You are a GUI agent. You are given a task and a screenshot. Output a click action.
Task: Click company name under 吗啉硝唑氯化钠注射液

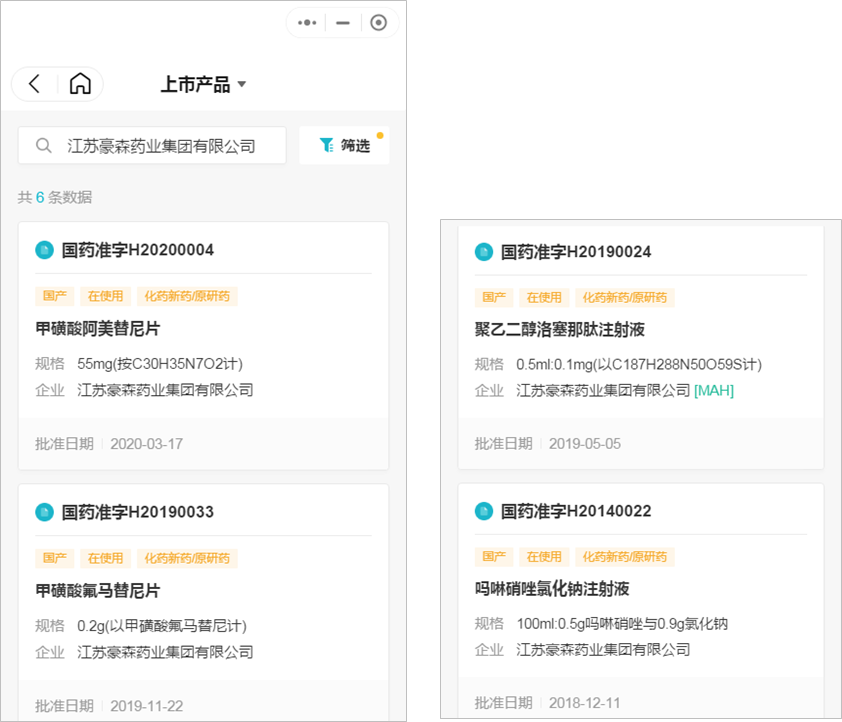point(603,650)
